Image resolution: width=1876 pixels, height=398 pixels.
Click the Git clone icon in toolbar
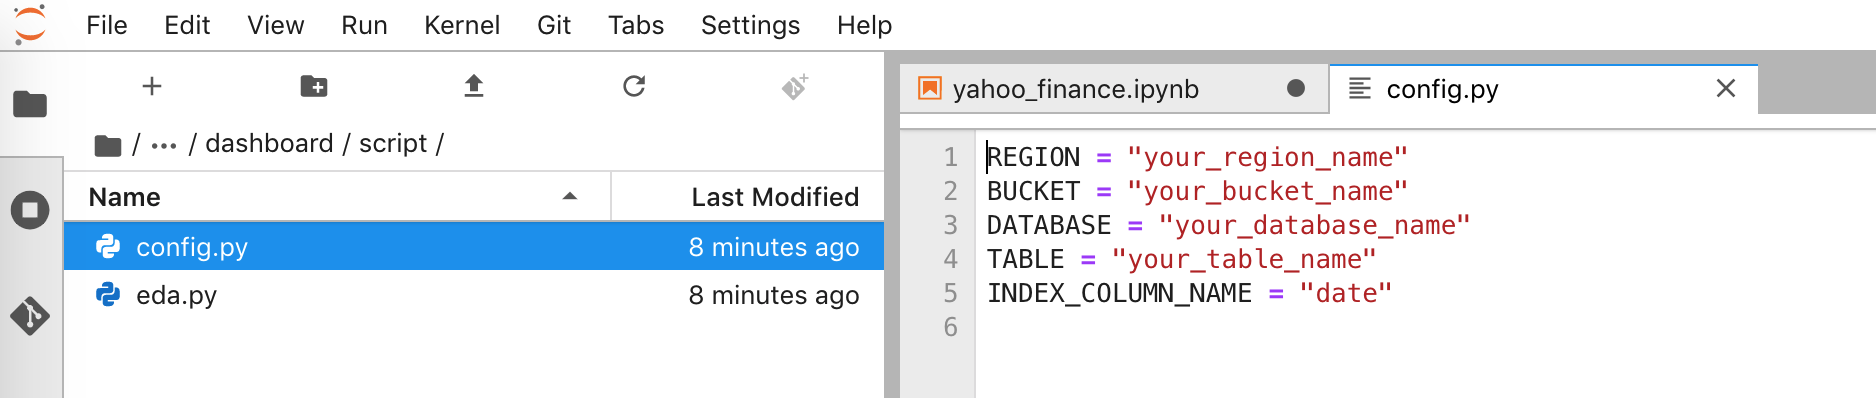click(x=795, y=87)
